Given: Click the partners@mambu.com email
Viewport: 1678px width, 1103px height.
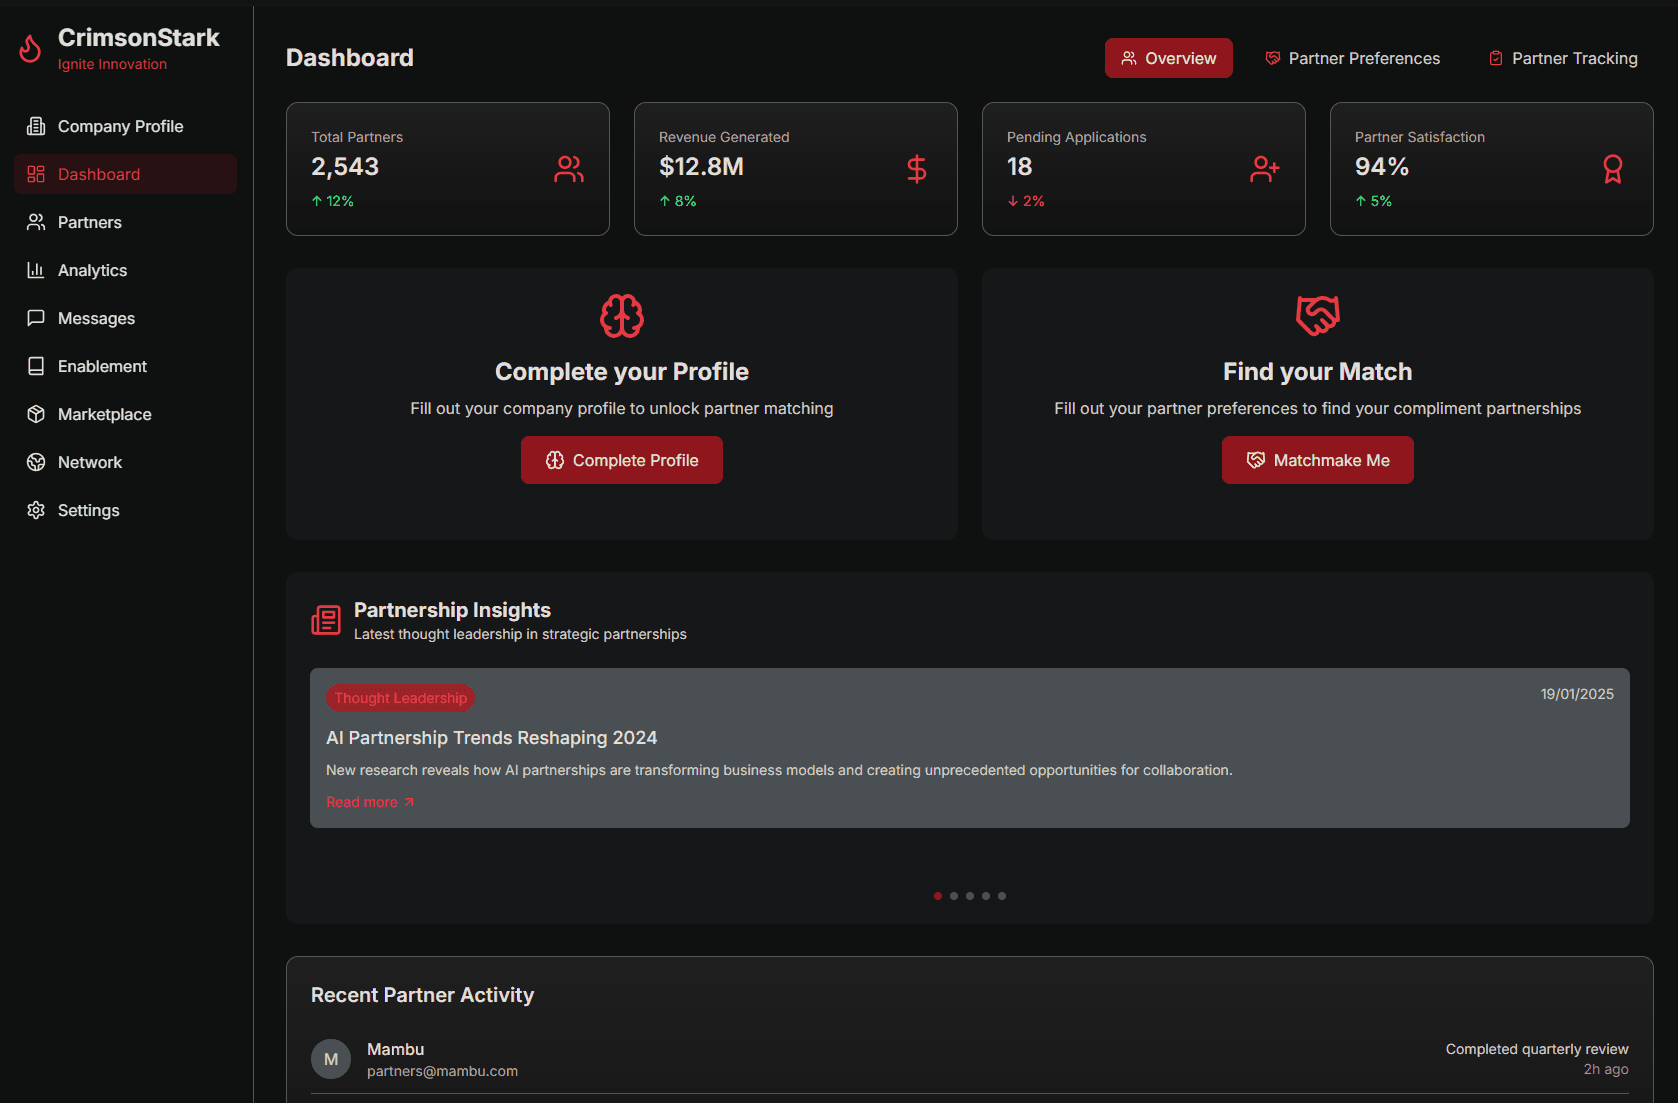Looking at the screenshot, I should click(x=442, y=1071).
